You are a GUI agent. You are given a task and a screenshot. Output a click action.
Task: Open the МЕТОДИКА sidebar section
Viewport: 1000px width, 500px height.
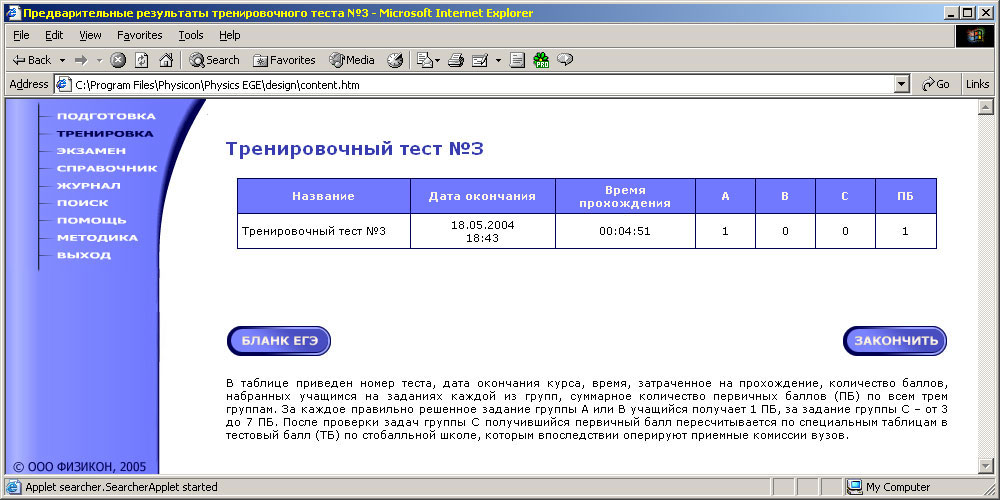98,238
